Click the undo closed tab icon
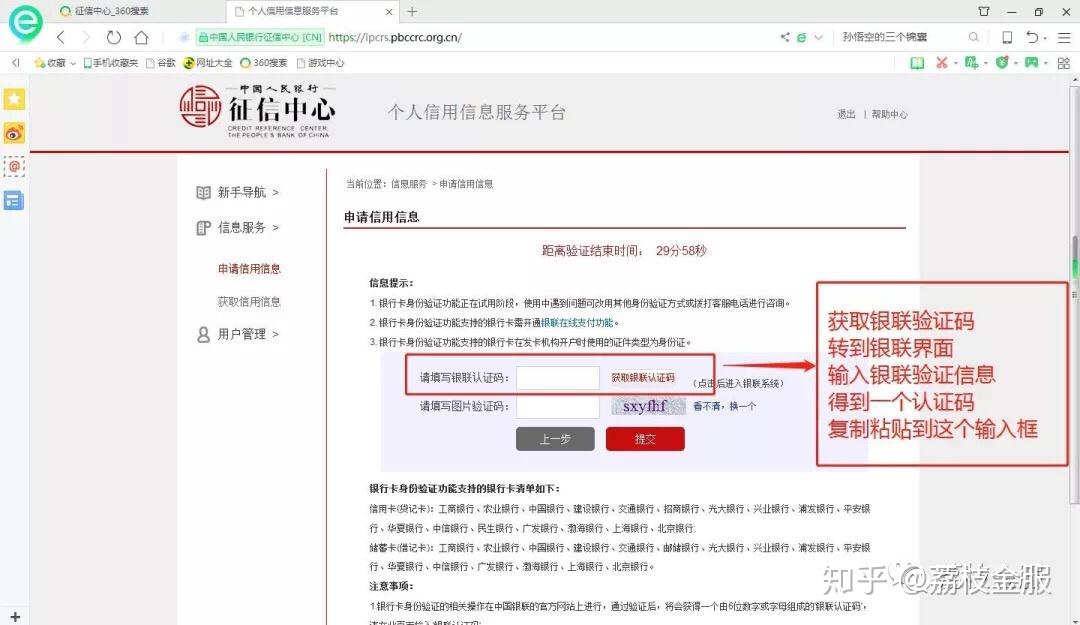Image resolution: width=1080 pixels, height=625 pixels. (x=1032, y=37)
